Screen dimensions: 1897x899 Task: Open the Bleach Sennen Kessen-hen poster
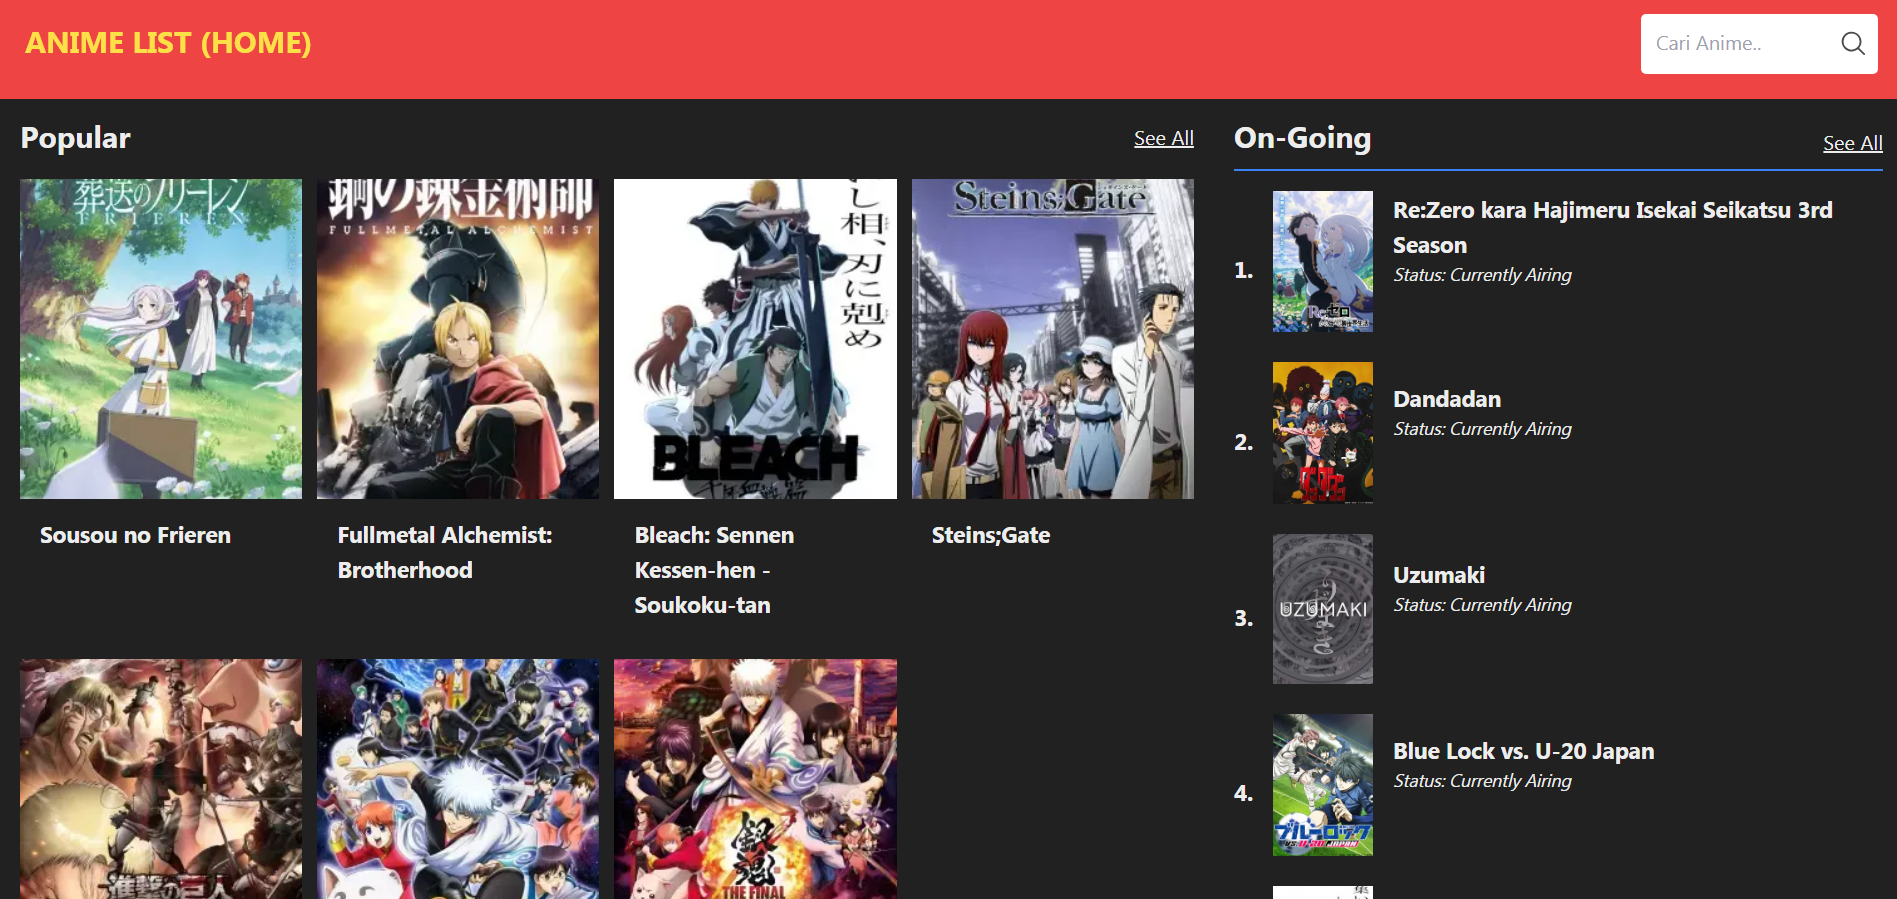click(x=755, y=338)
